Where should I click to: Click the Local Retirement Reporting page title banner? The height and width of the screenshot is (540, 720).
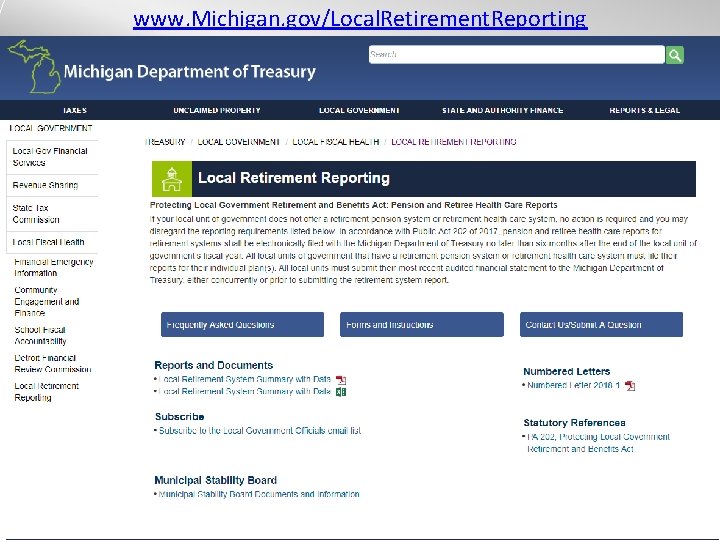click(424, 179)
